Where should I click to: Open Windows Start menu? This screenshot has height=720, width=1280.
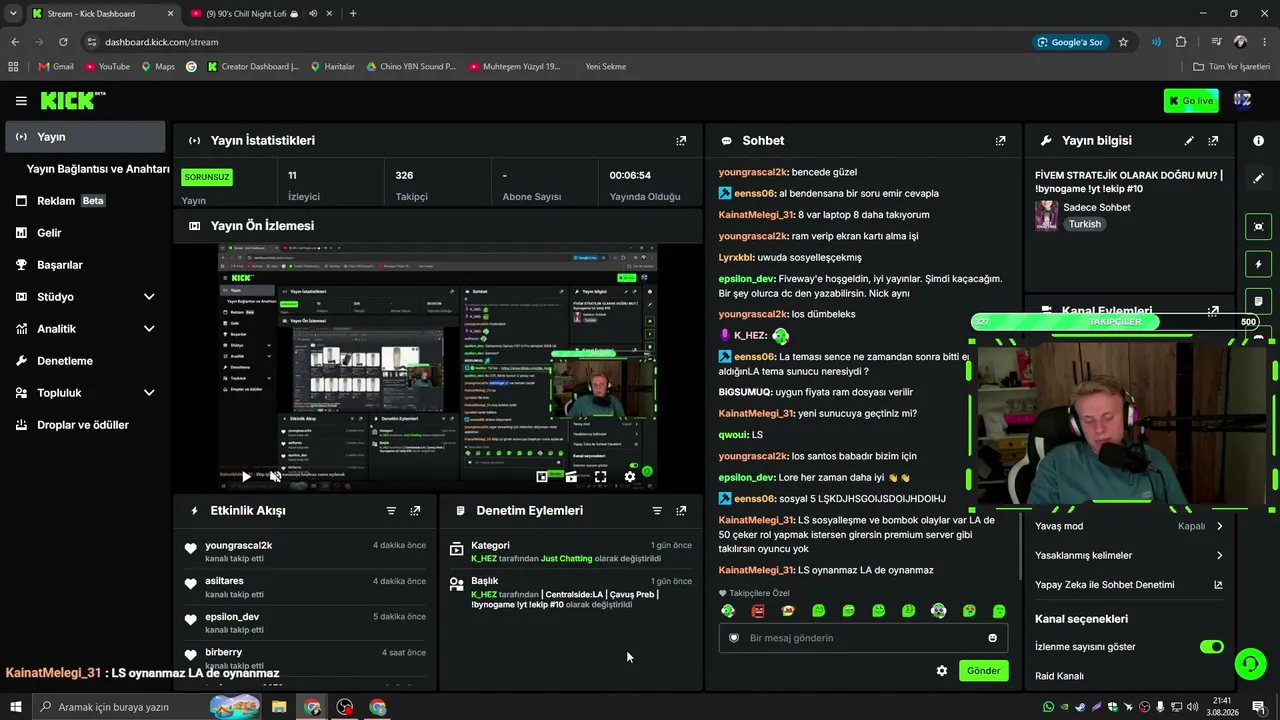[15, 707]
